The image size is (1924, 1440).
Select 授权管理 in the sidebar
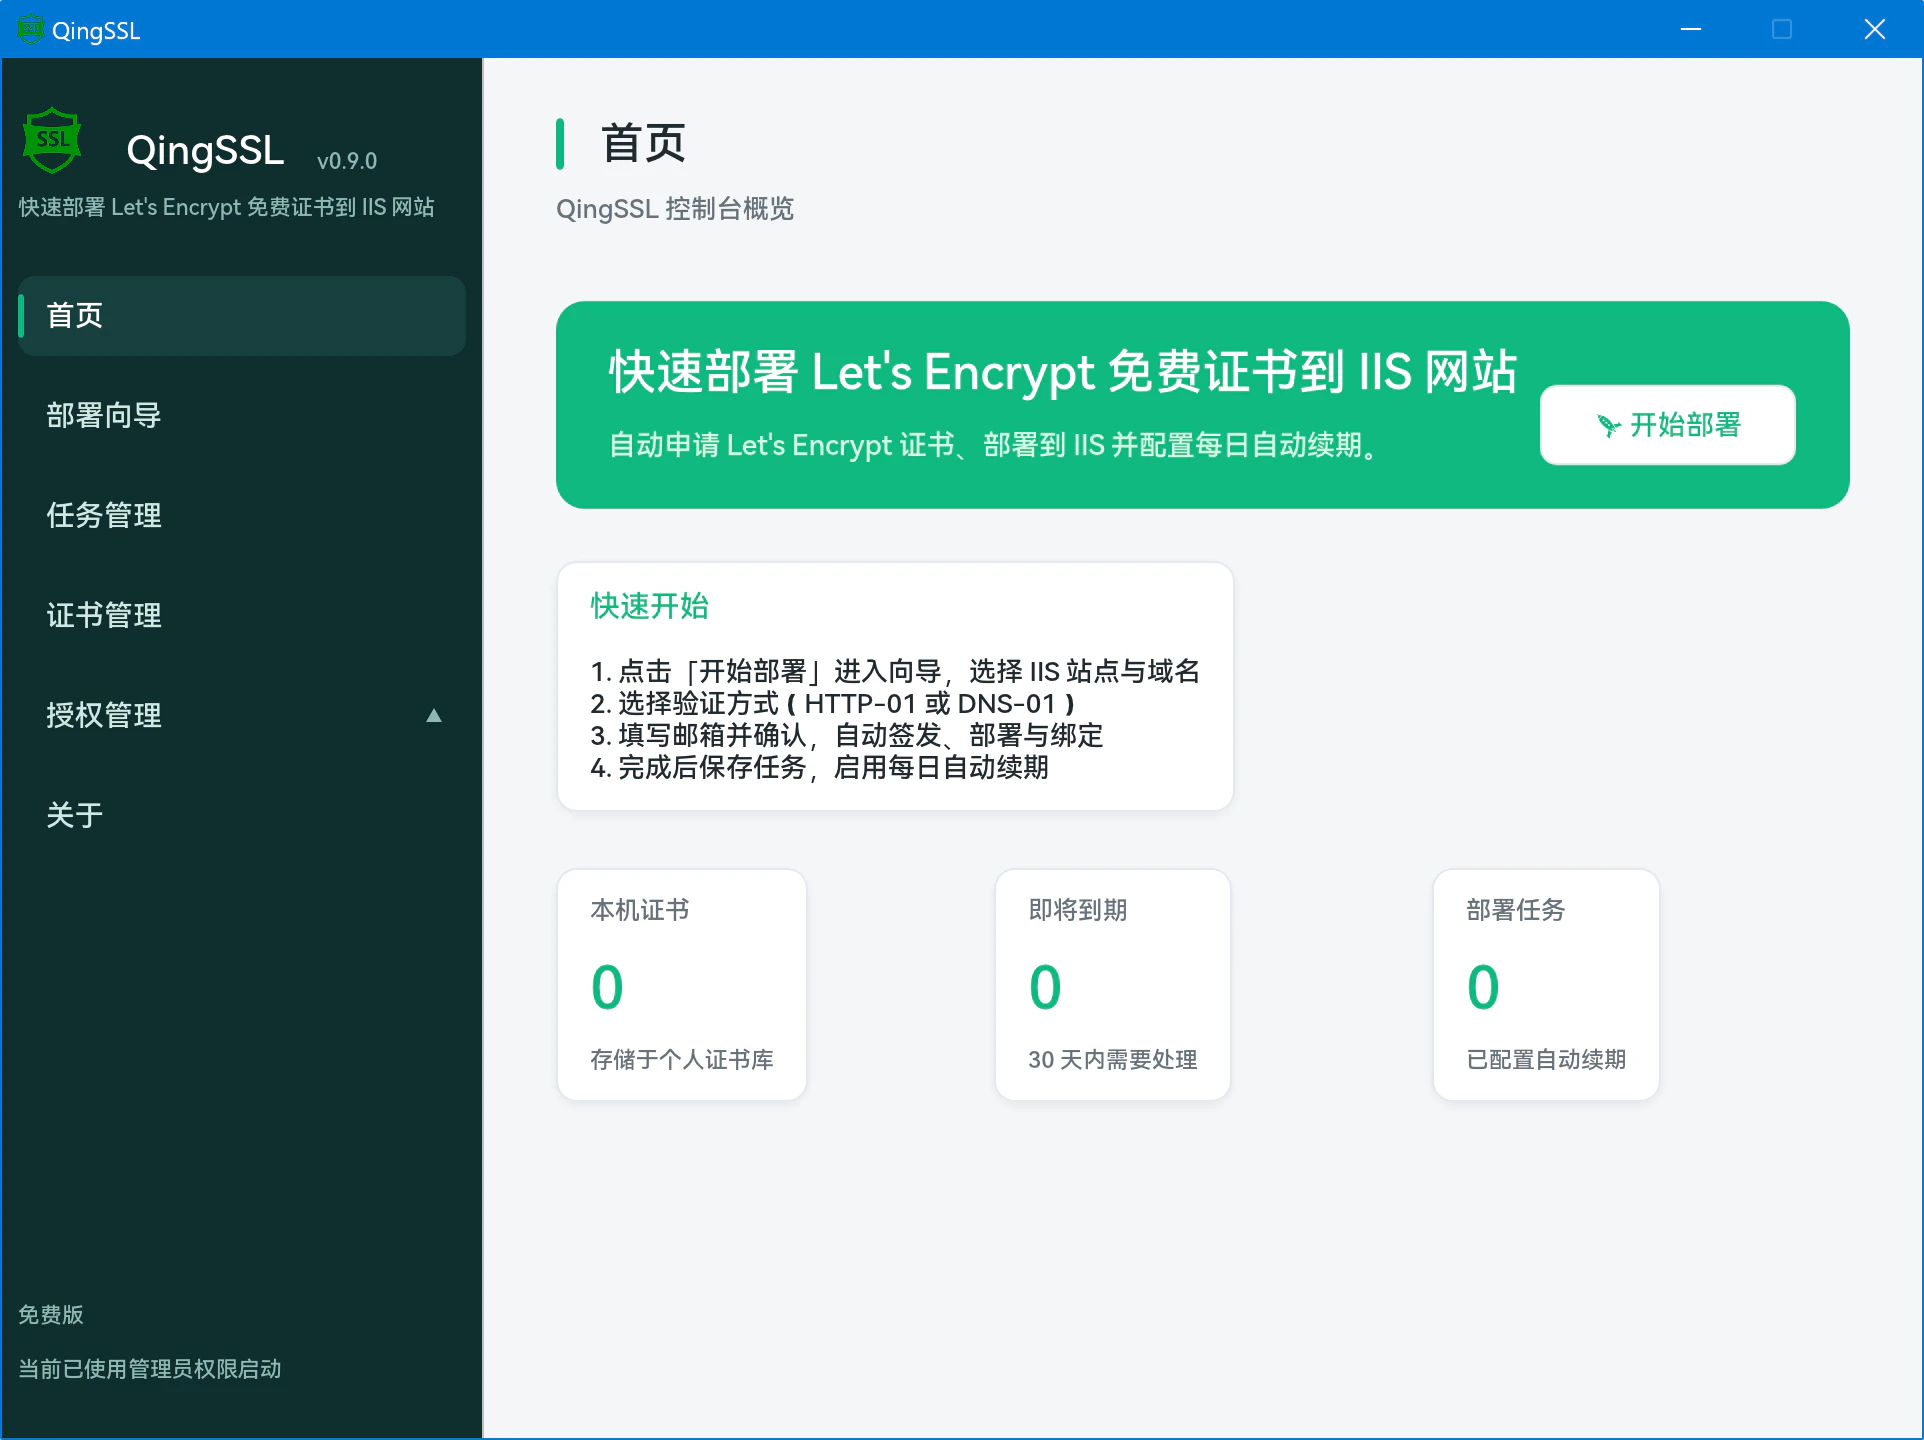point(242,716)
